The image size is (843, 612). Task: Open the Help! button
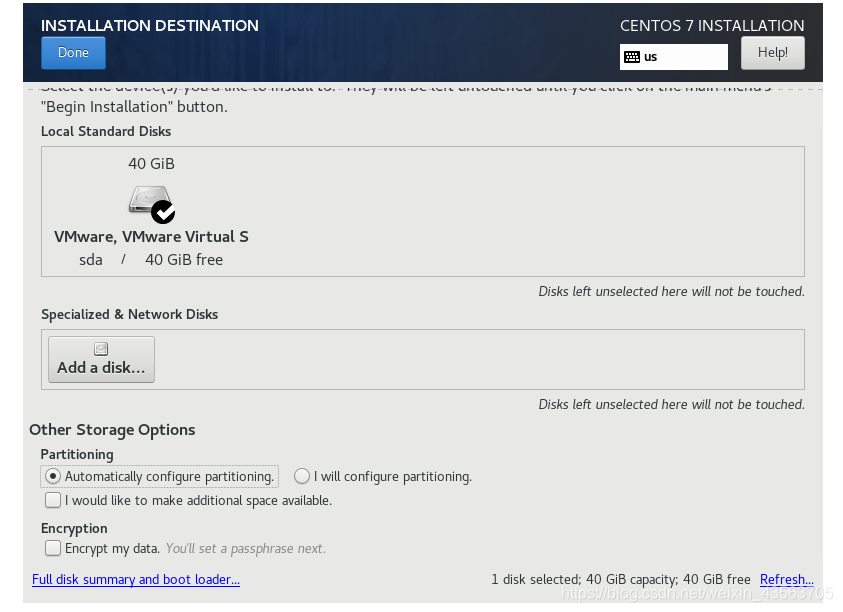coord(773,53)
